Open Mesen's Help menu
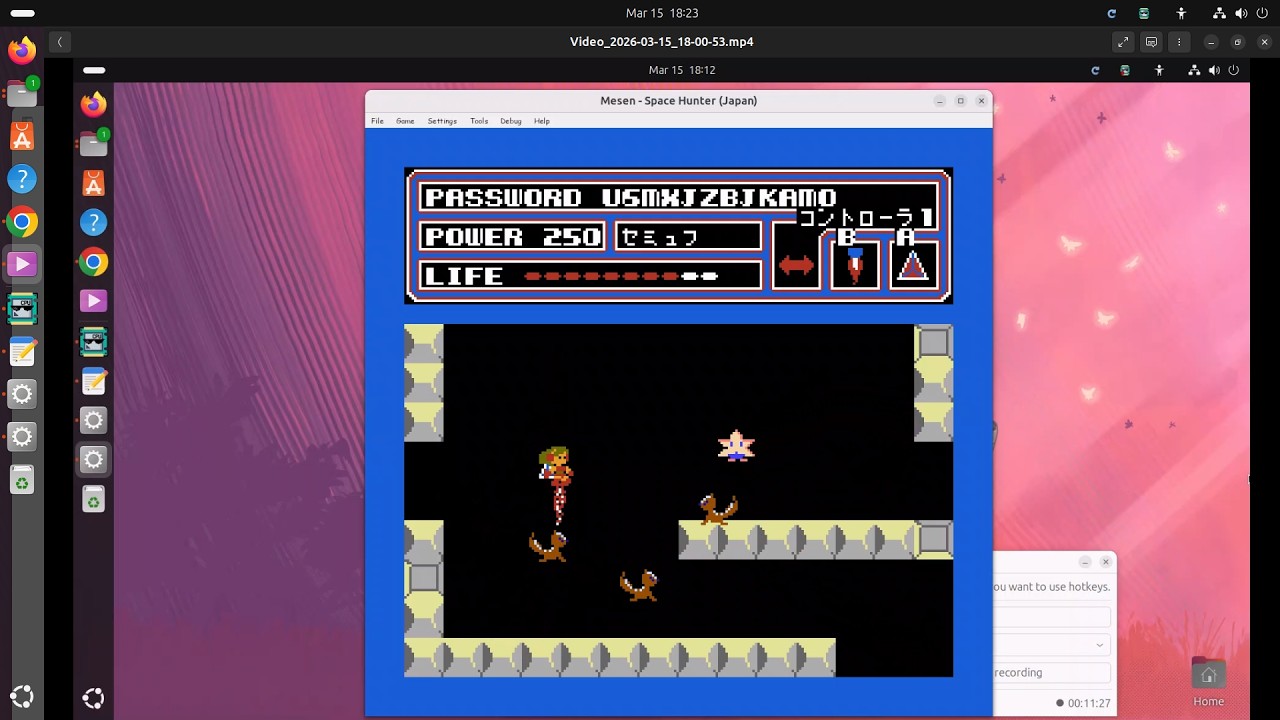The height and width of the screenshot is (720, 1280). (x=542, y=121)
